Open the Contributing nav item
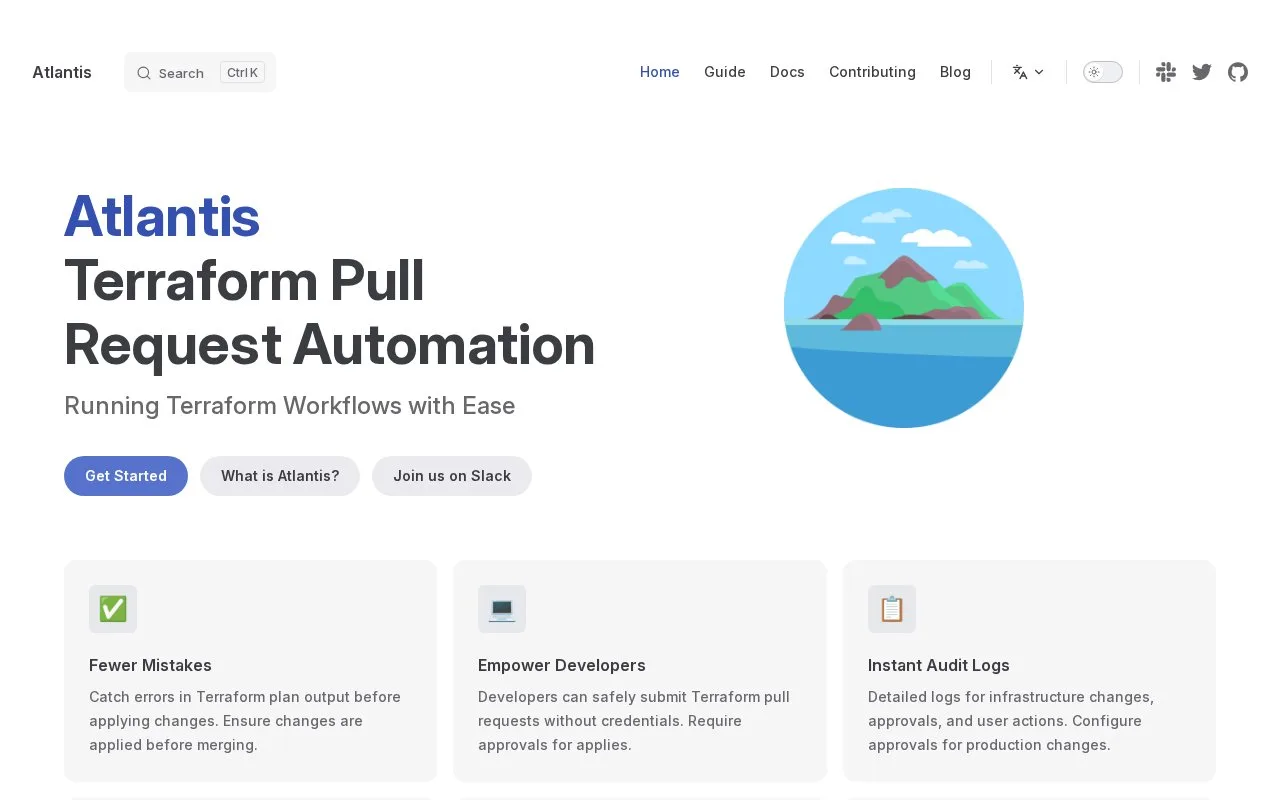 tap(872, 72)
